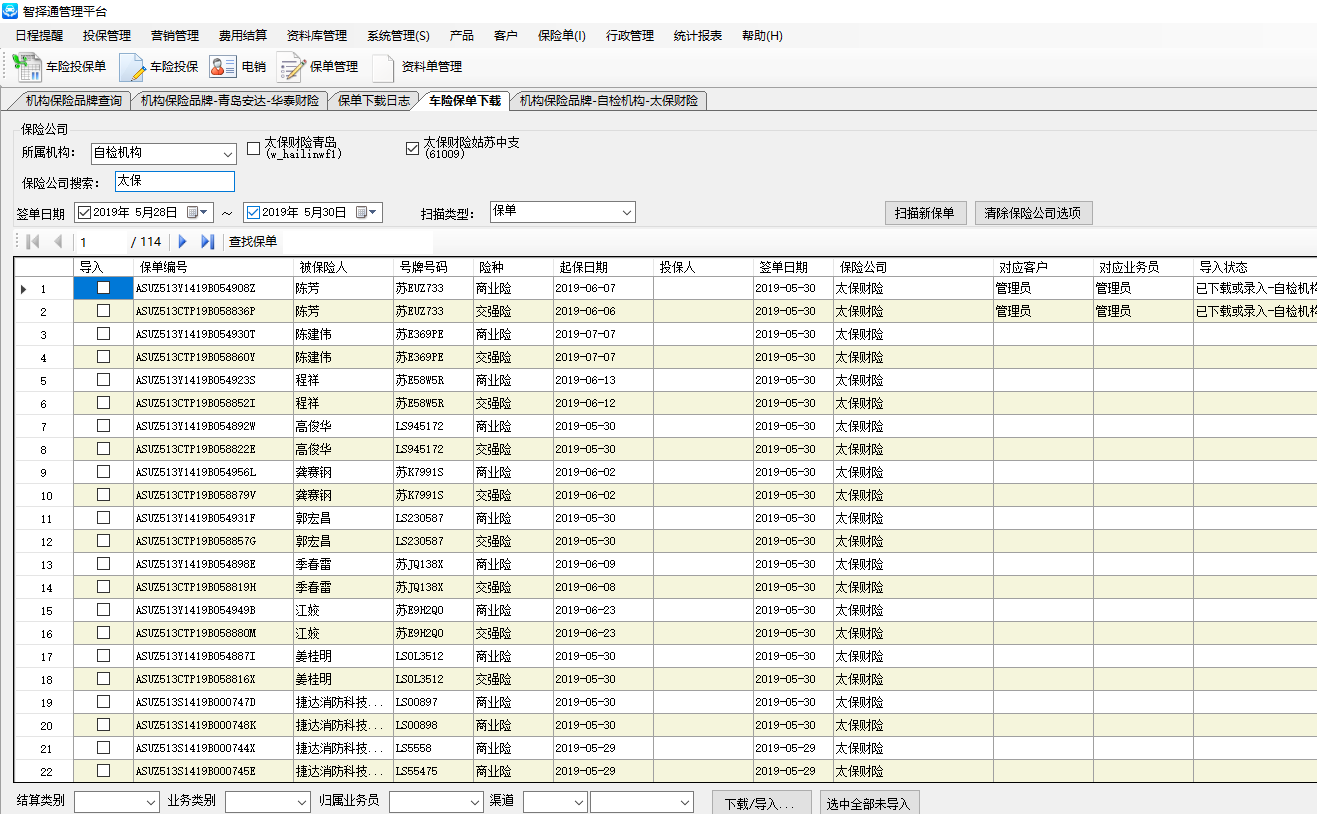
Task: Click the 扫描新保单 button
Action: [925, 213]
